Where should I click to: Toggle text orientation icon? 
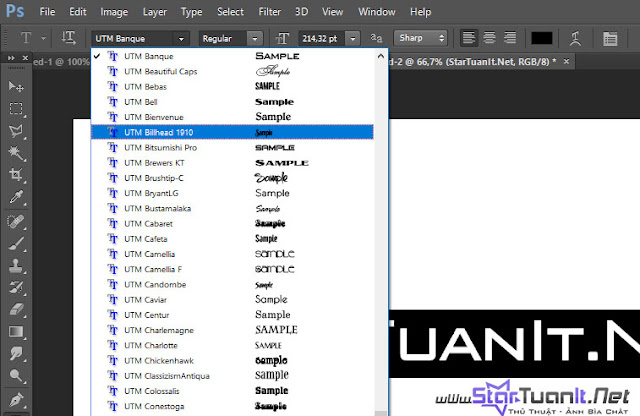pyautogui.click(x=68, y=38)
